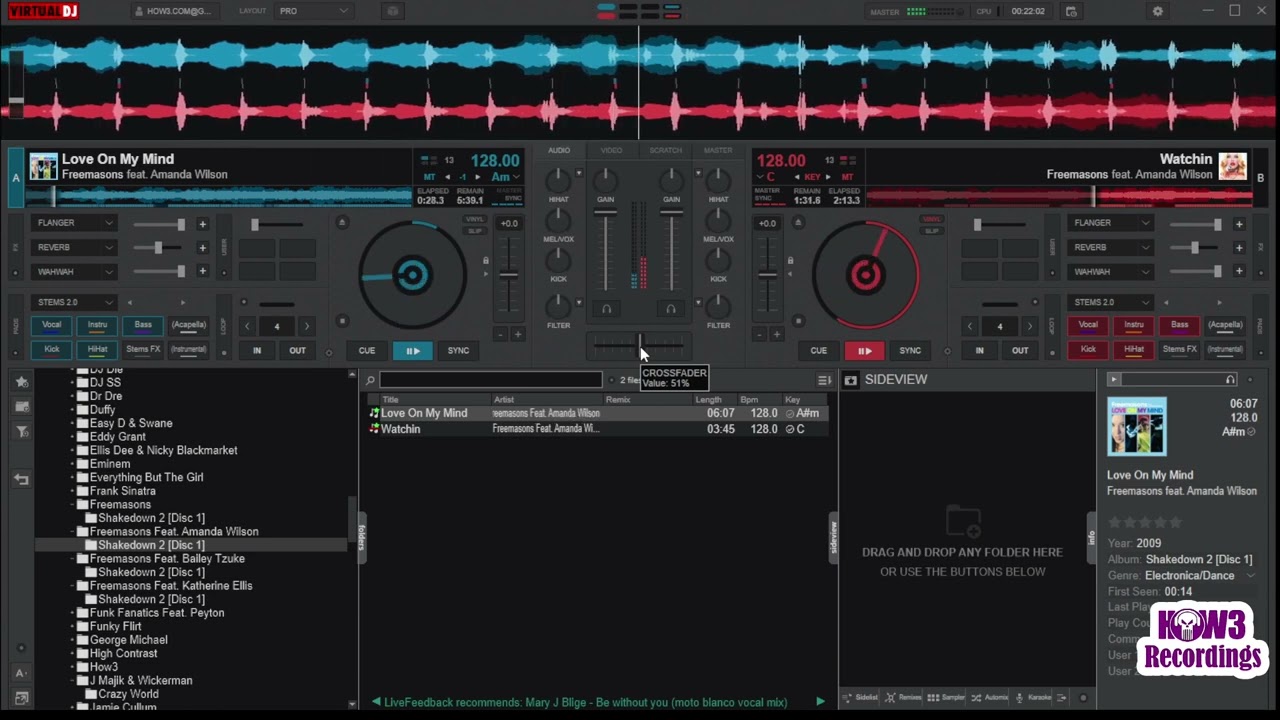Click the Favorites star icon in the browser sidebar
The height and width of the screenshot is (720, 1280).
pos(21,382)
